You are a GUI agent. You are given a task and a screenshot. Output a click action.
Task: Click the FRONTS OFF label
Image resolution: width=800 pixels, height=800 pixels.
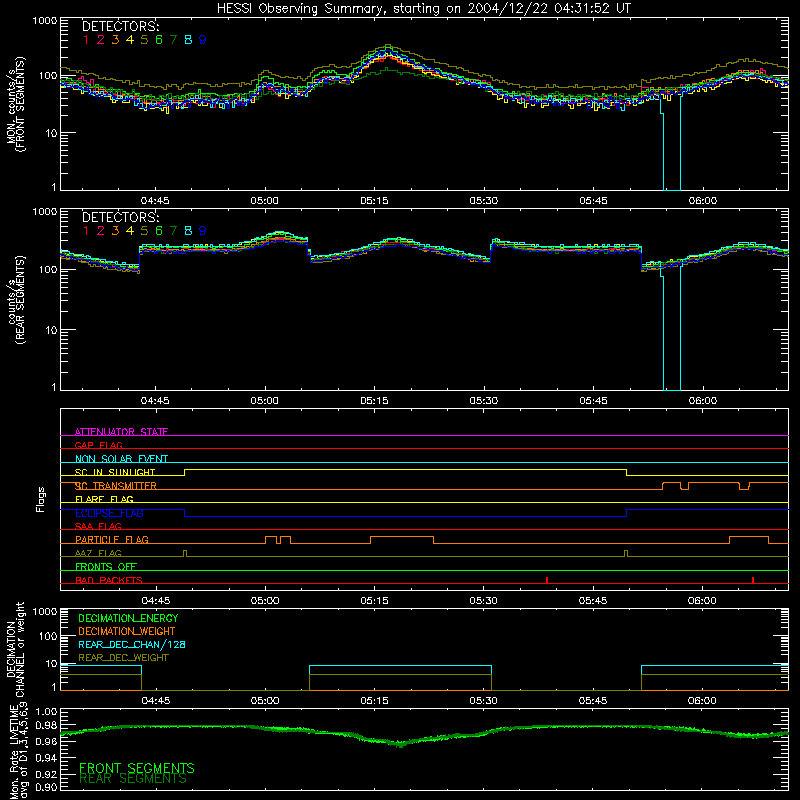106,566
